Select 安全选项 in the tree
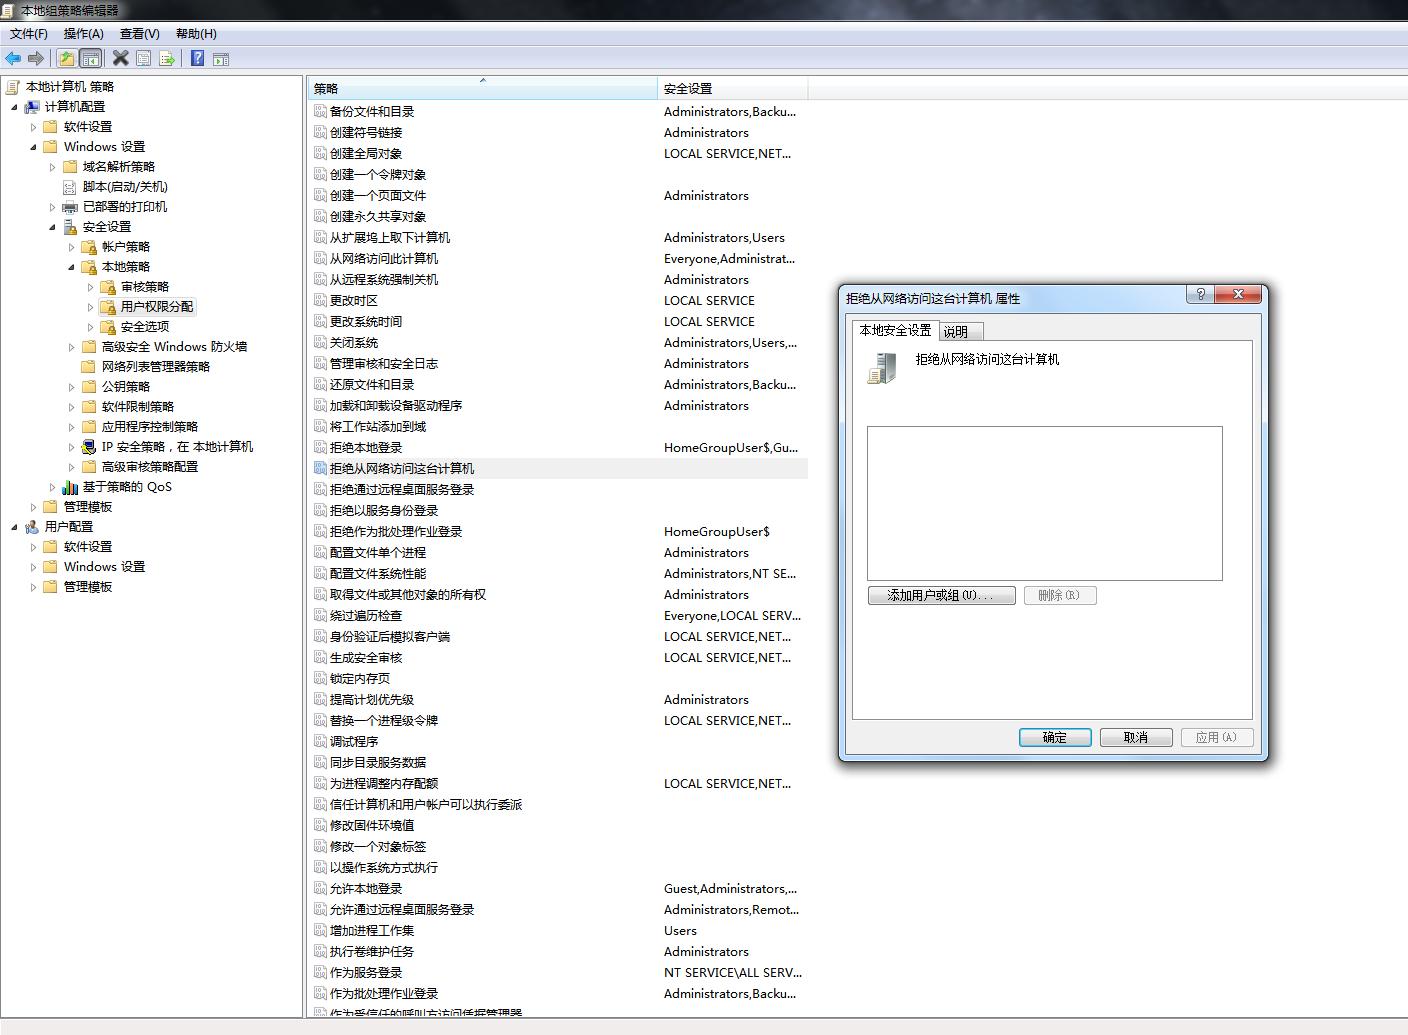Viewport: 1408px width, 1035px height. point(144,327)
